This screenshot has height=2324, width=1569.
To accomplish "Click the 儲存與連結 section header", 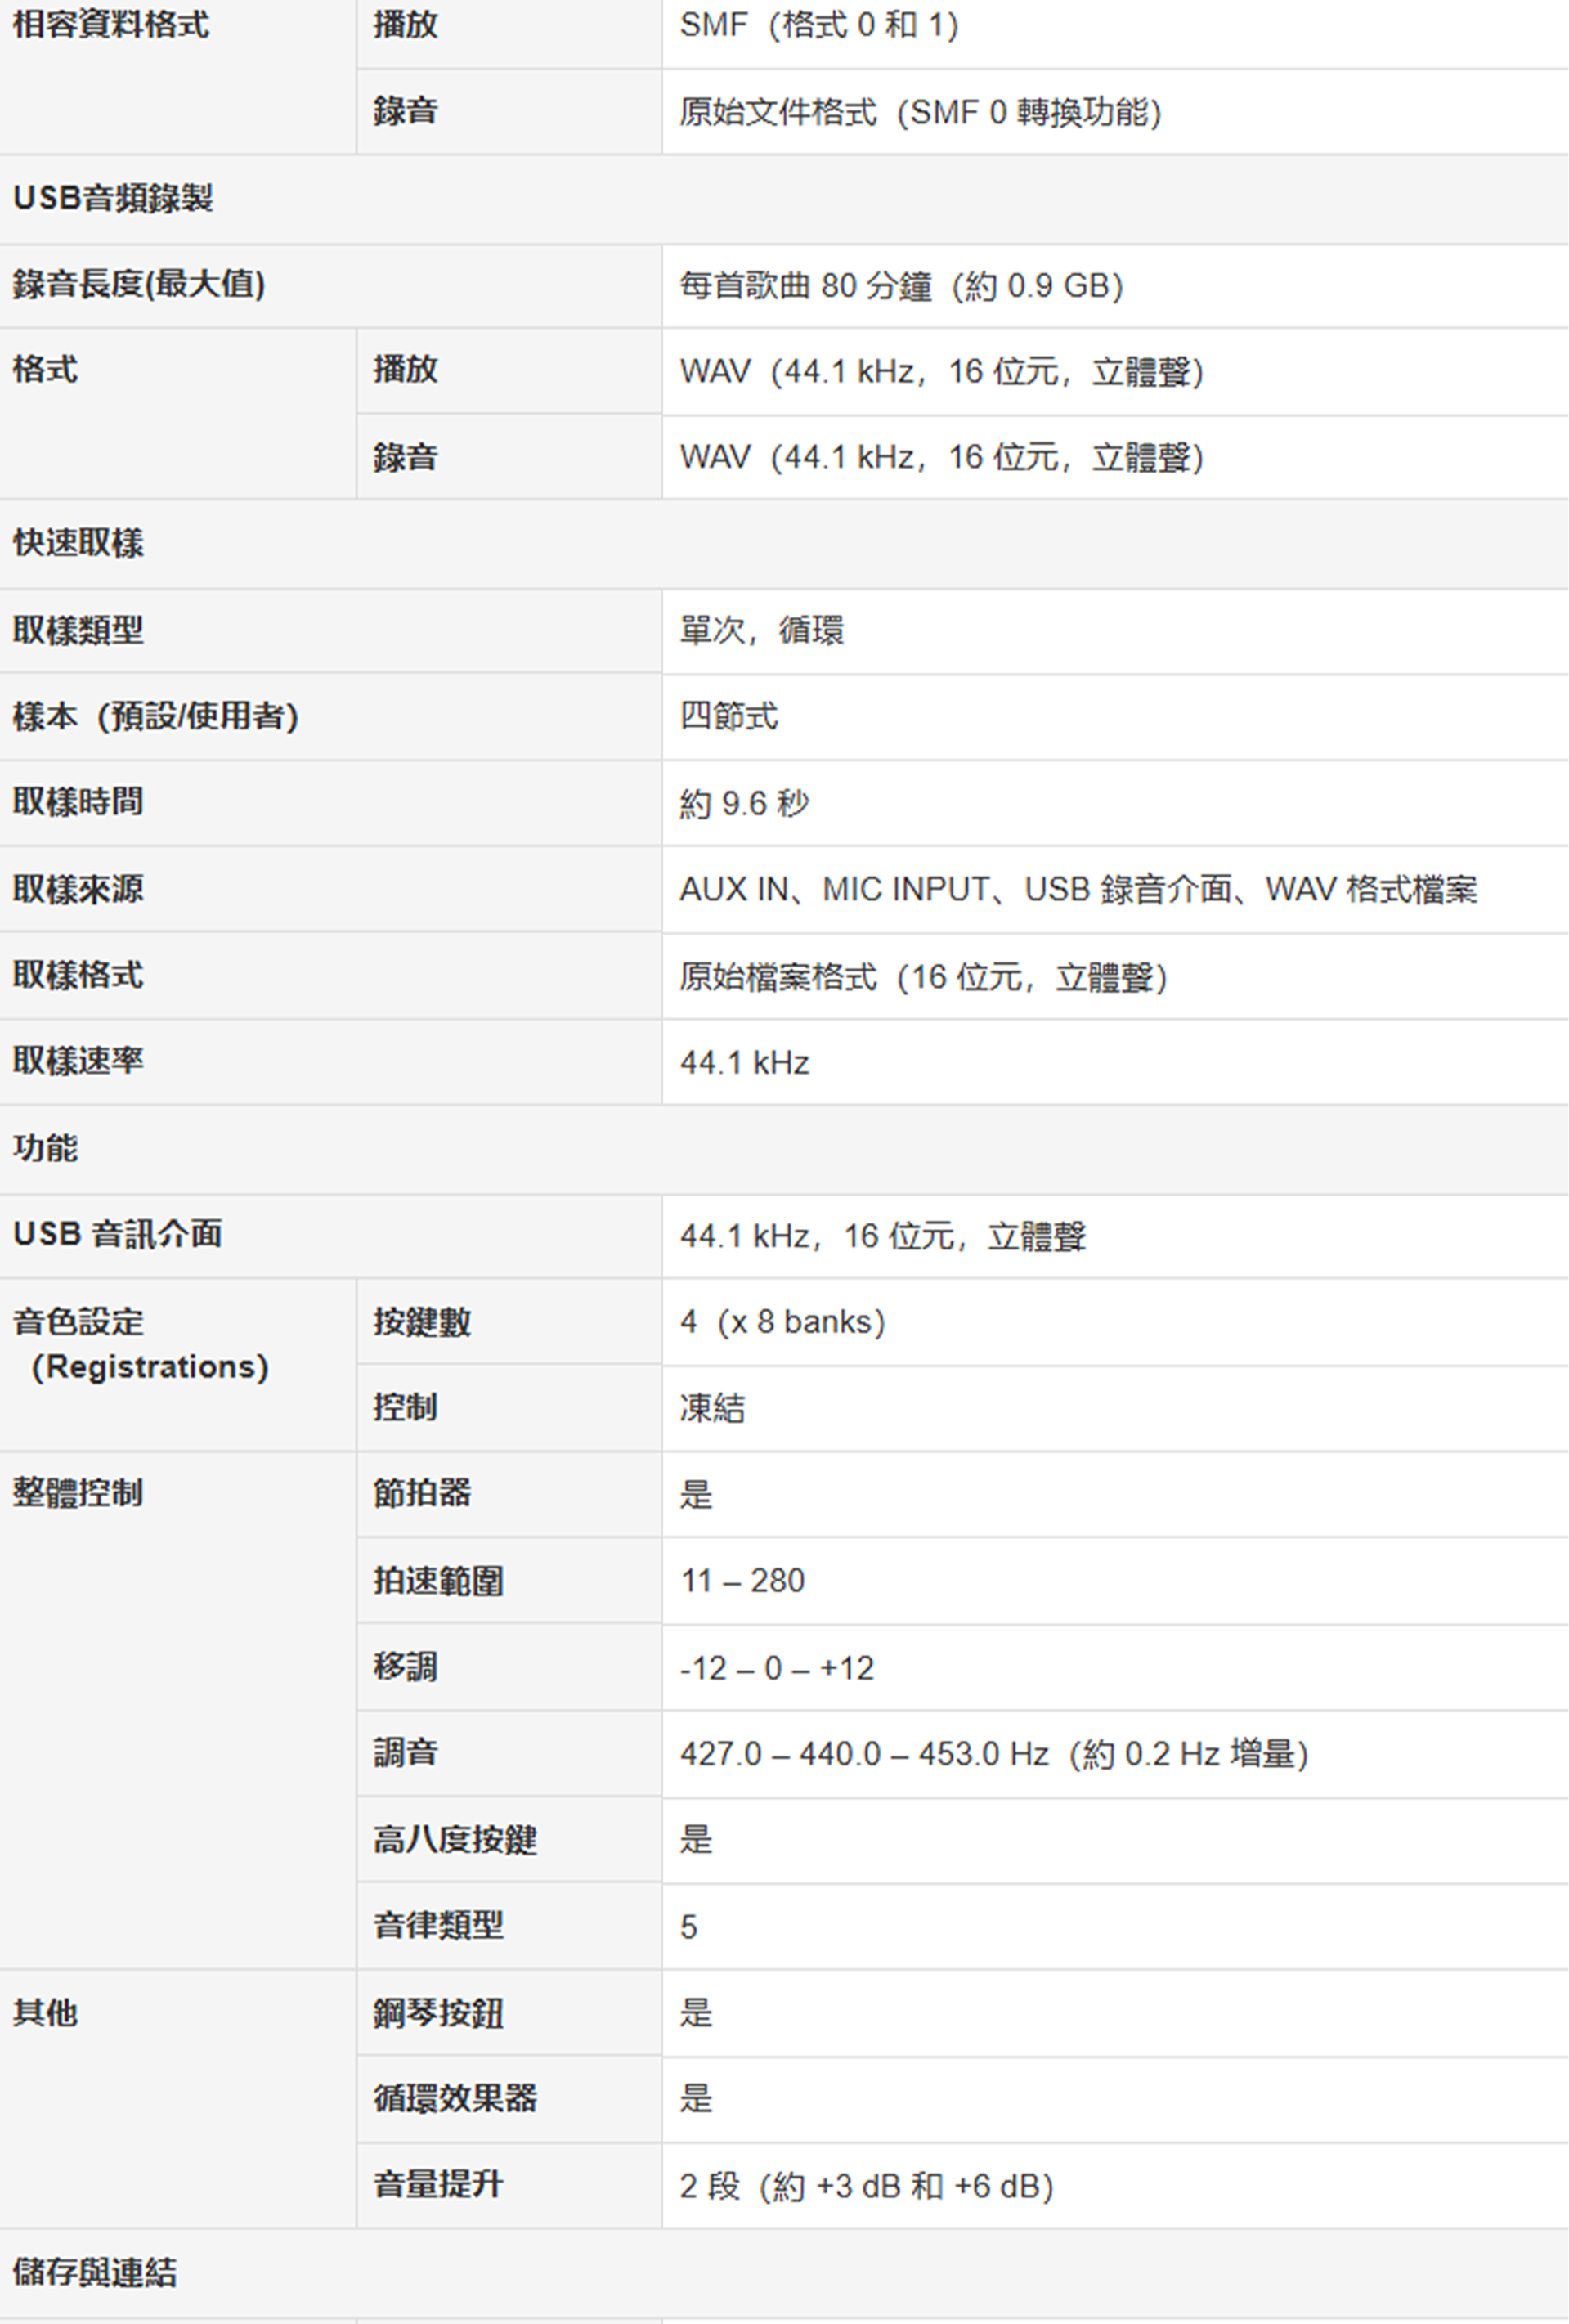I will 94,2273.
